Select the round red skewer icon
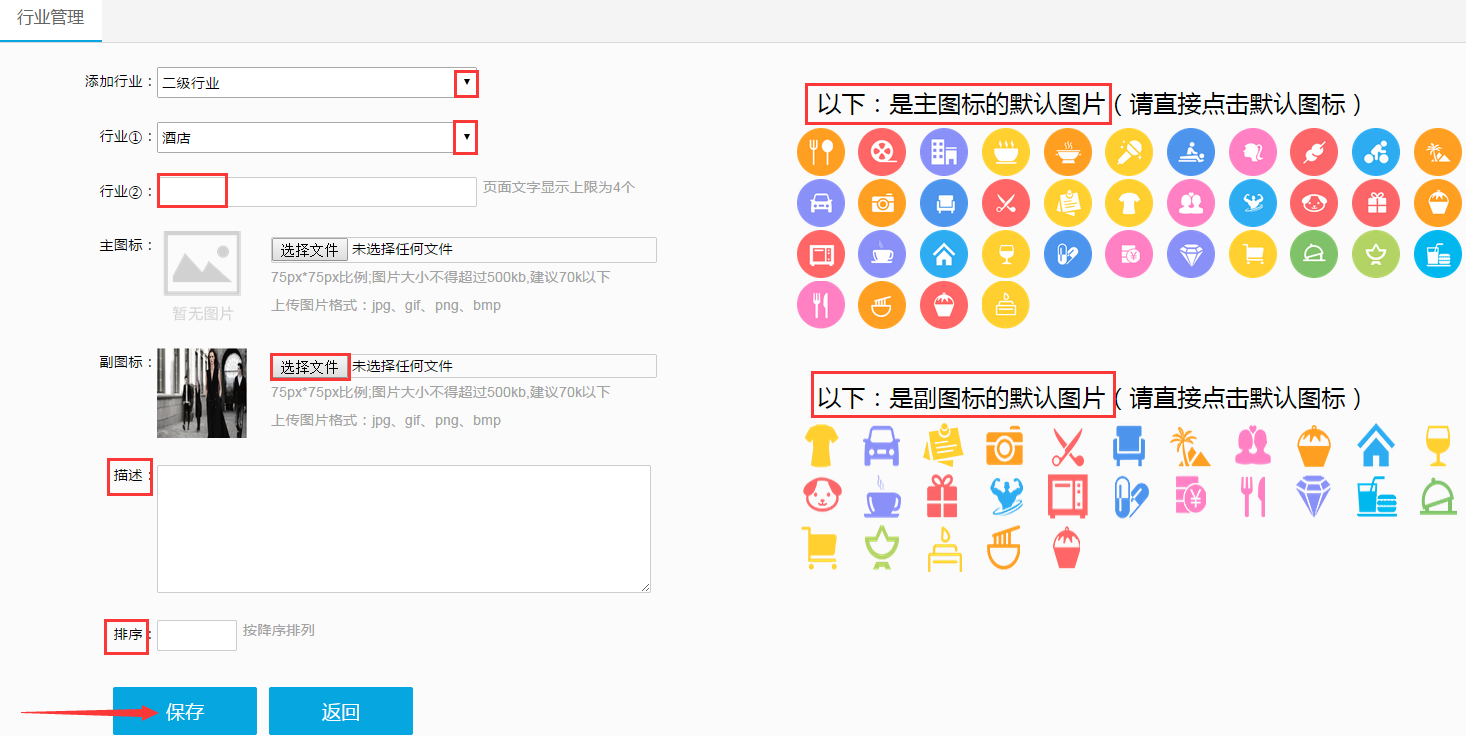Image resolution: width=1466 pixels, height=736 pixels. click(x=1314, y=152)
